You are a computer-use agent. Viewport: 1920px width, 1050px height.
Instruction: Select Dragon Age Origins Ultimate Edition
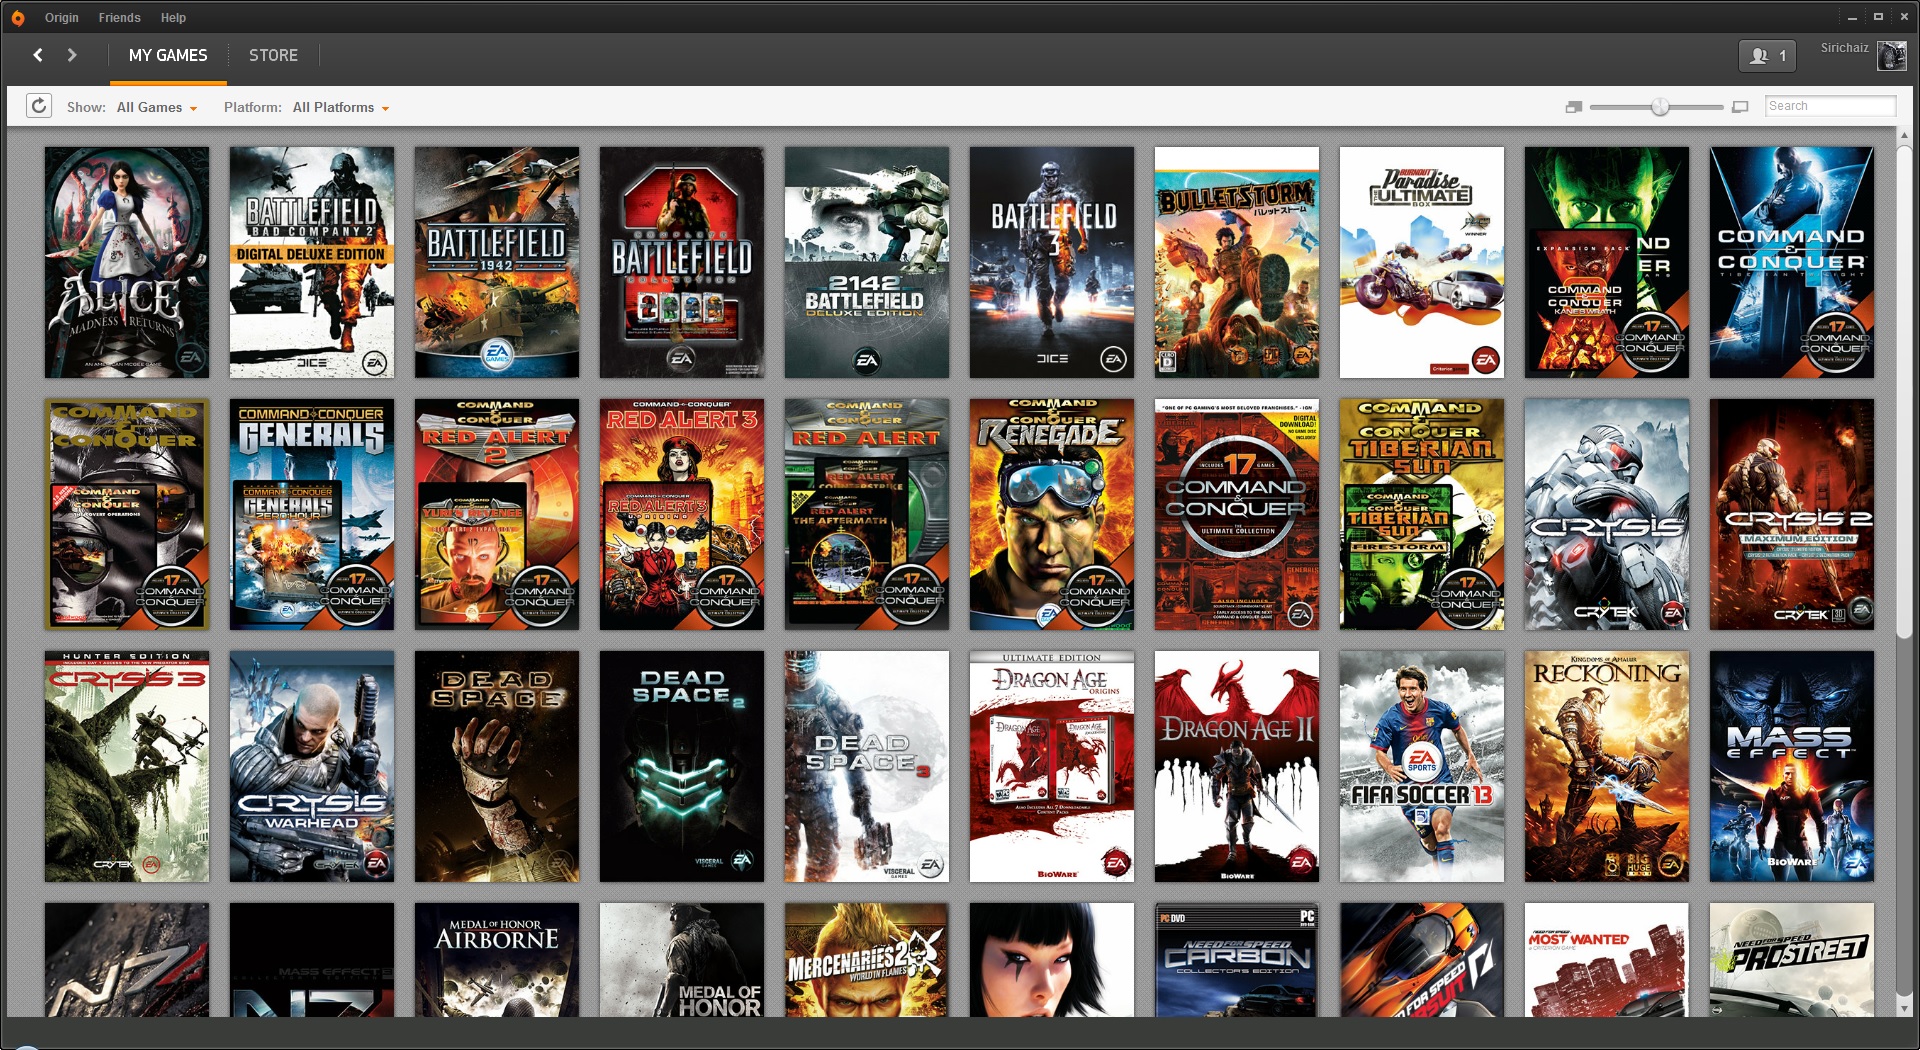[x=1052, y=766]
